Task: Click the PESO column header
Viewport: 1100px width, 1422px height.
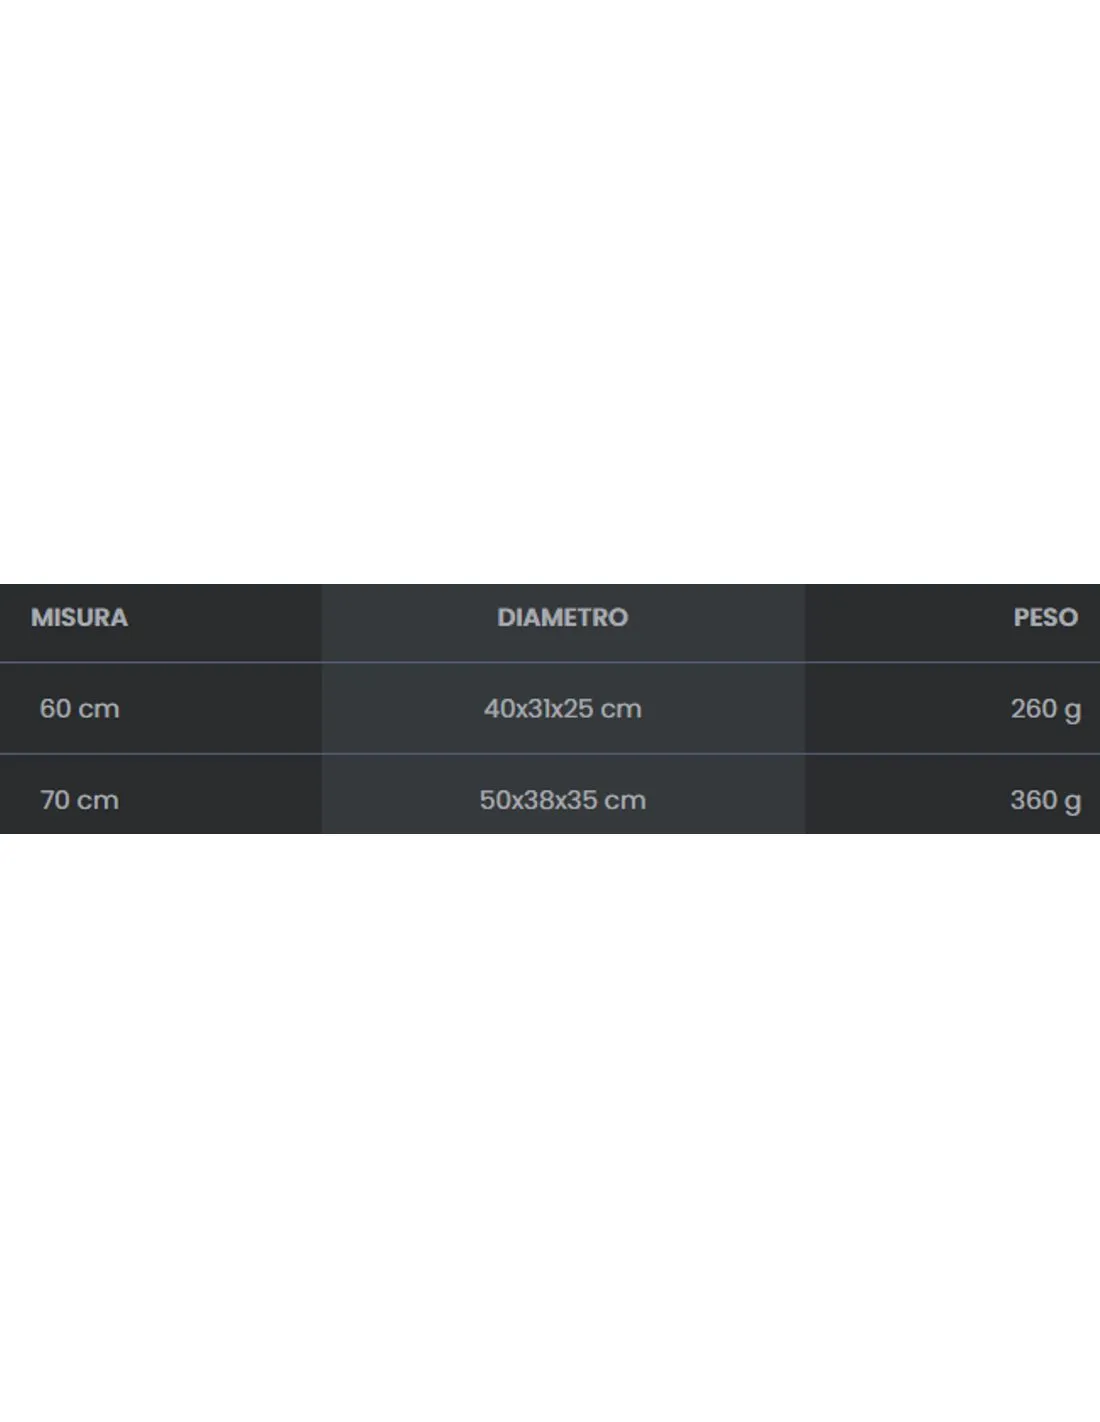Action: 1045,617
